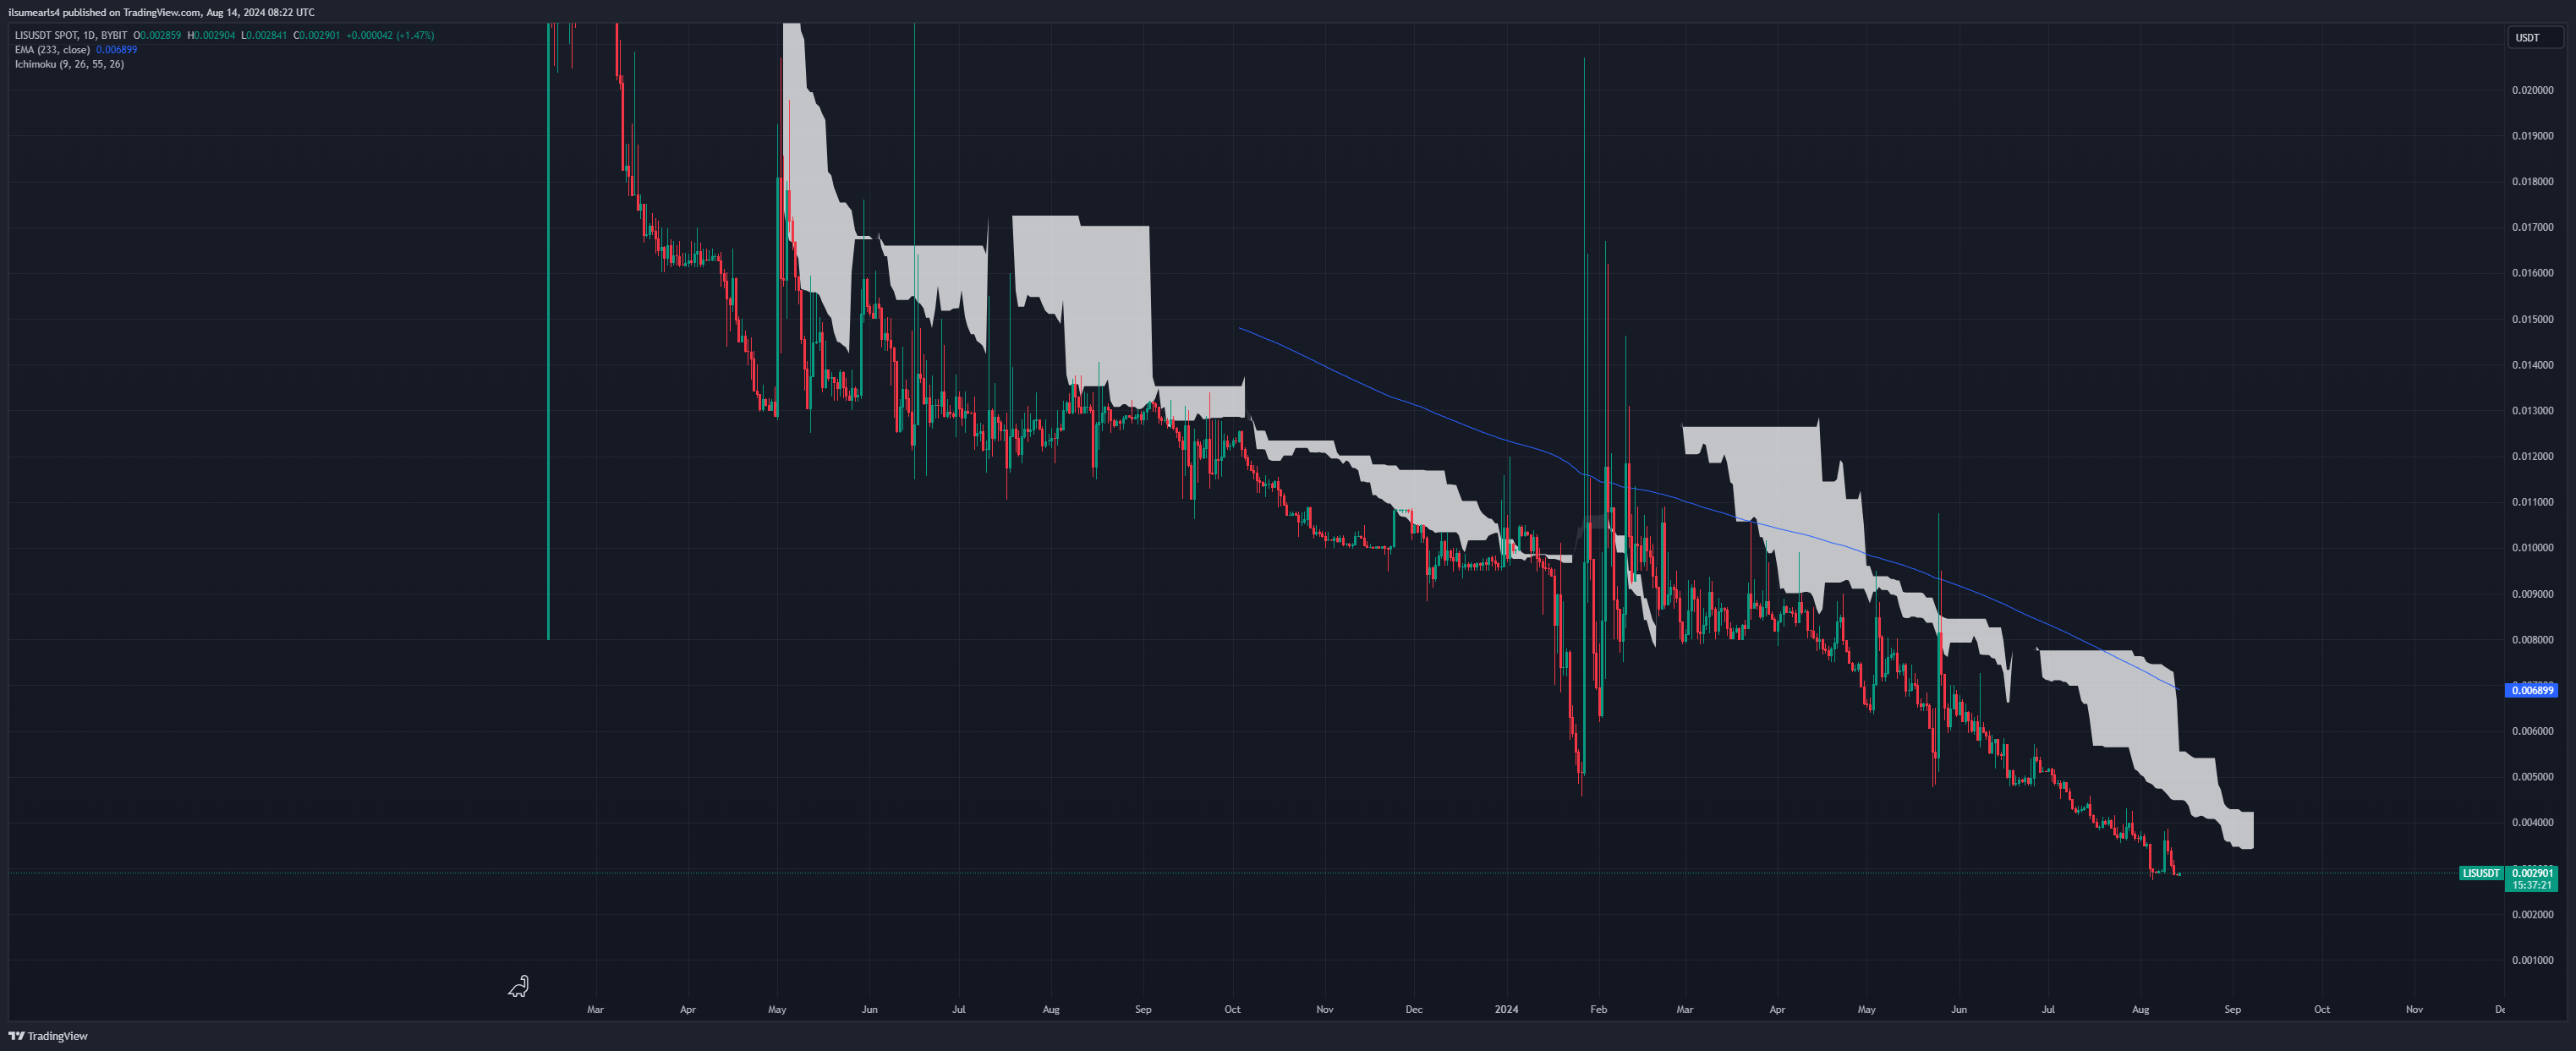Click the small dinosaur icon near the time axis
Screen dimensions: 2576x1051
(x=518, y=987)
